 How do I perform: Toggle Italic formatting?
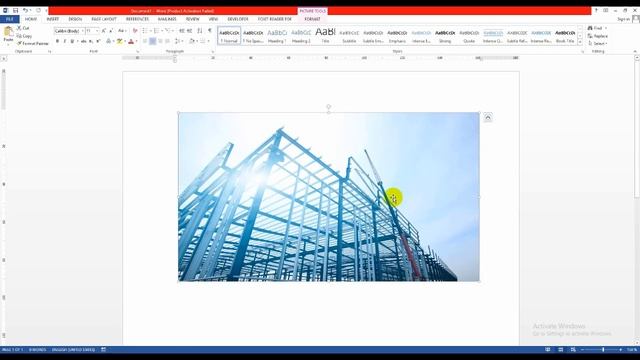click(x=64, y=41)
